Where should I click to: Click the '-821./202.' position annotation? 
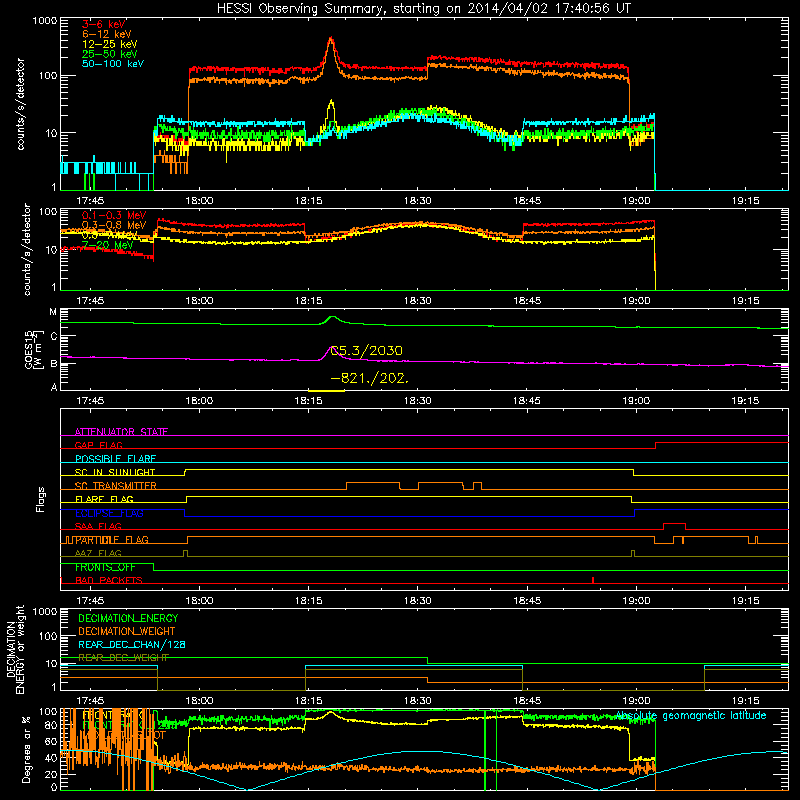coord(369,379)
